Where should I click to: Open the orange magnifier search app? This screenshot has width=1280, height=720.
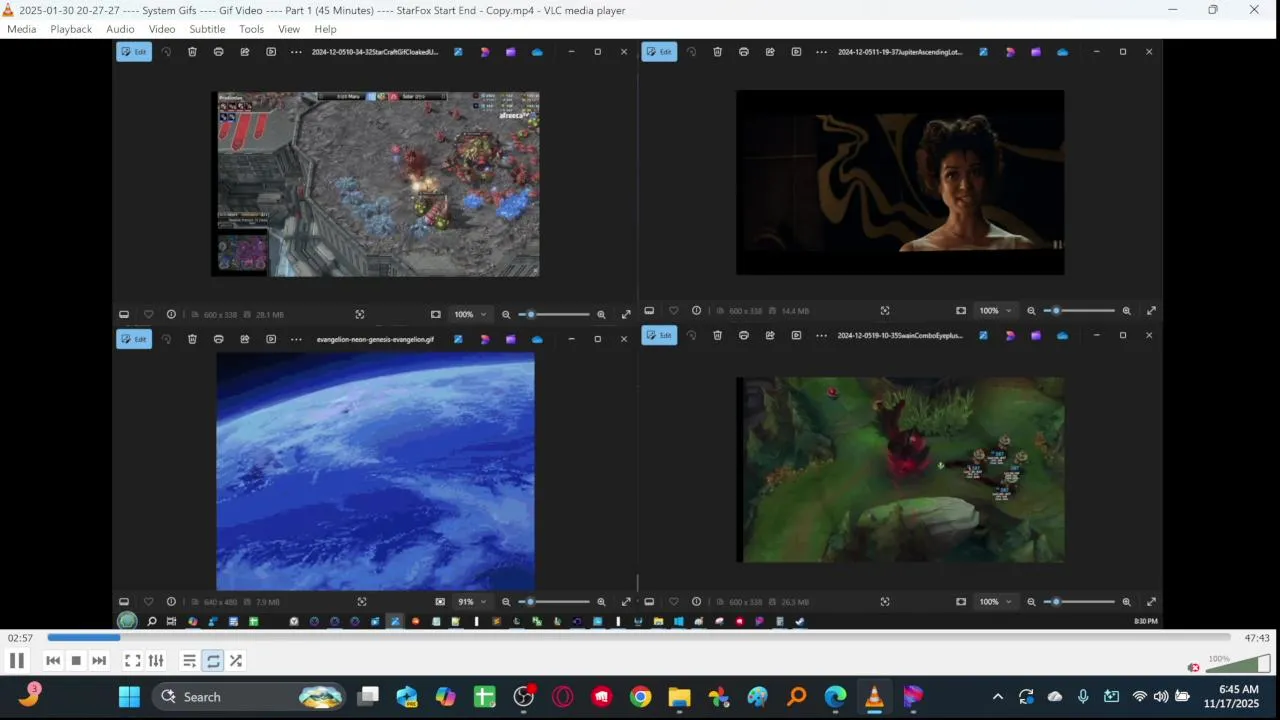click(797, 697)
